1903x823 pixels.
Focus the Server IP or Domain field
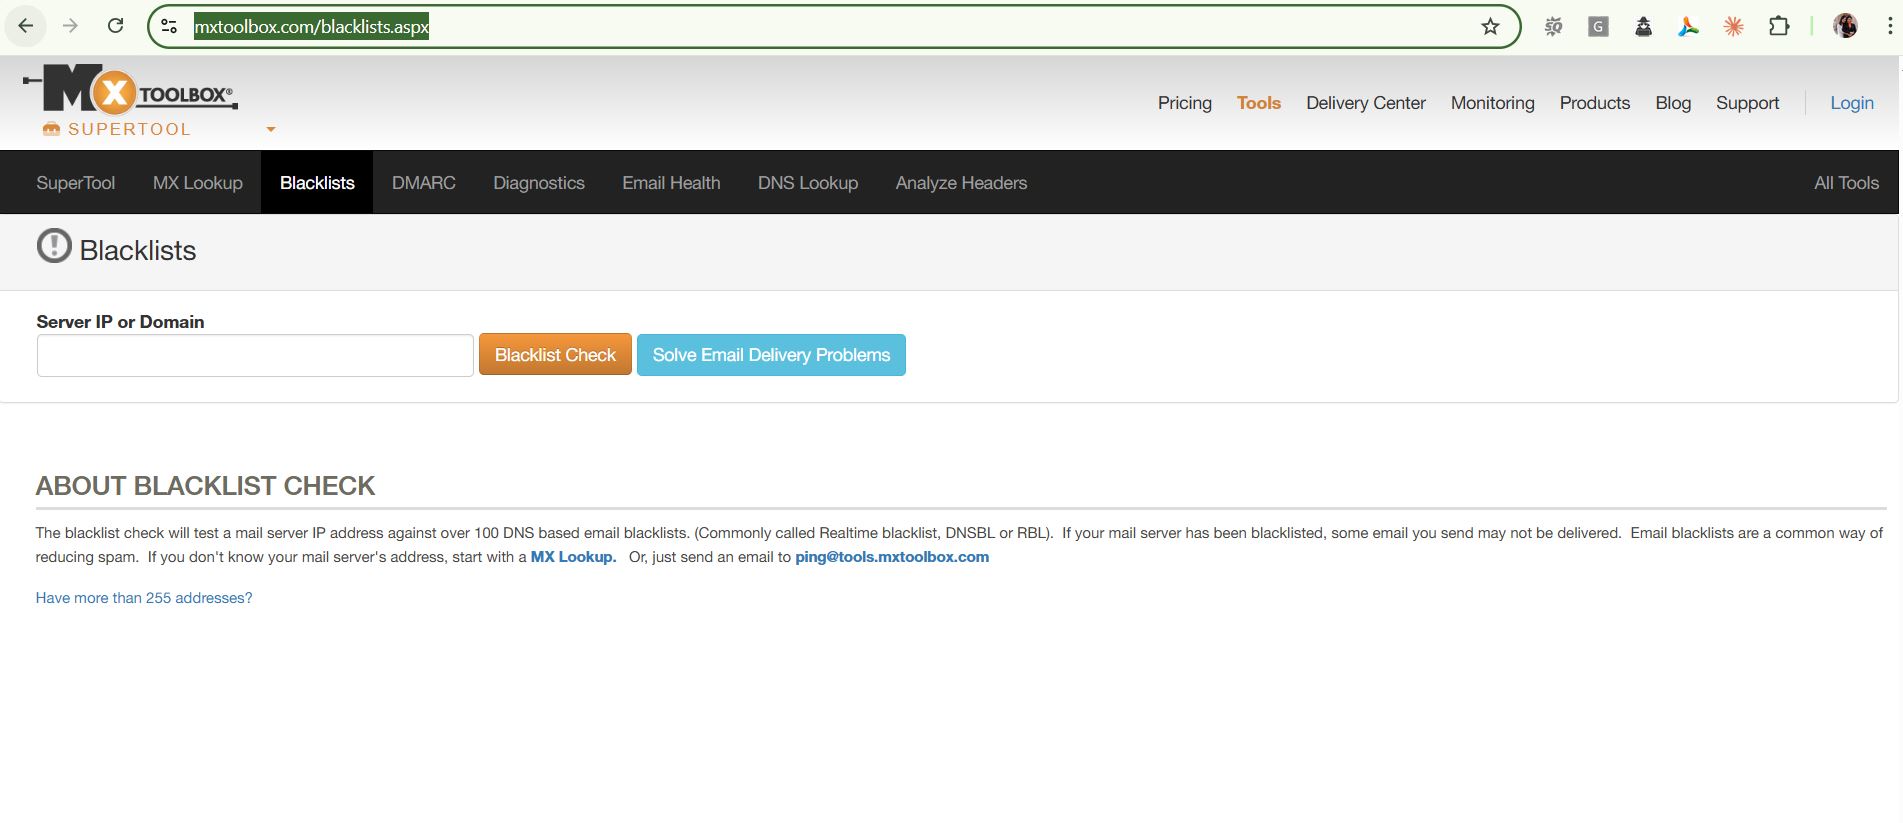pyautogui.click(x=255, y=356)
